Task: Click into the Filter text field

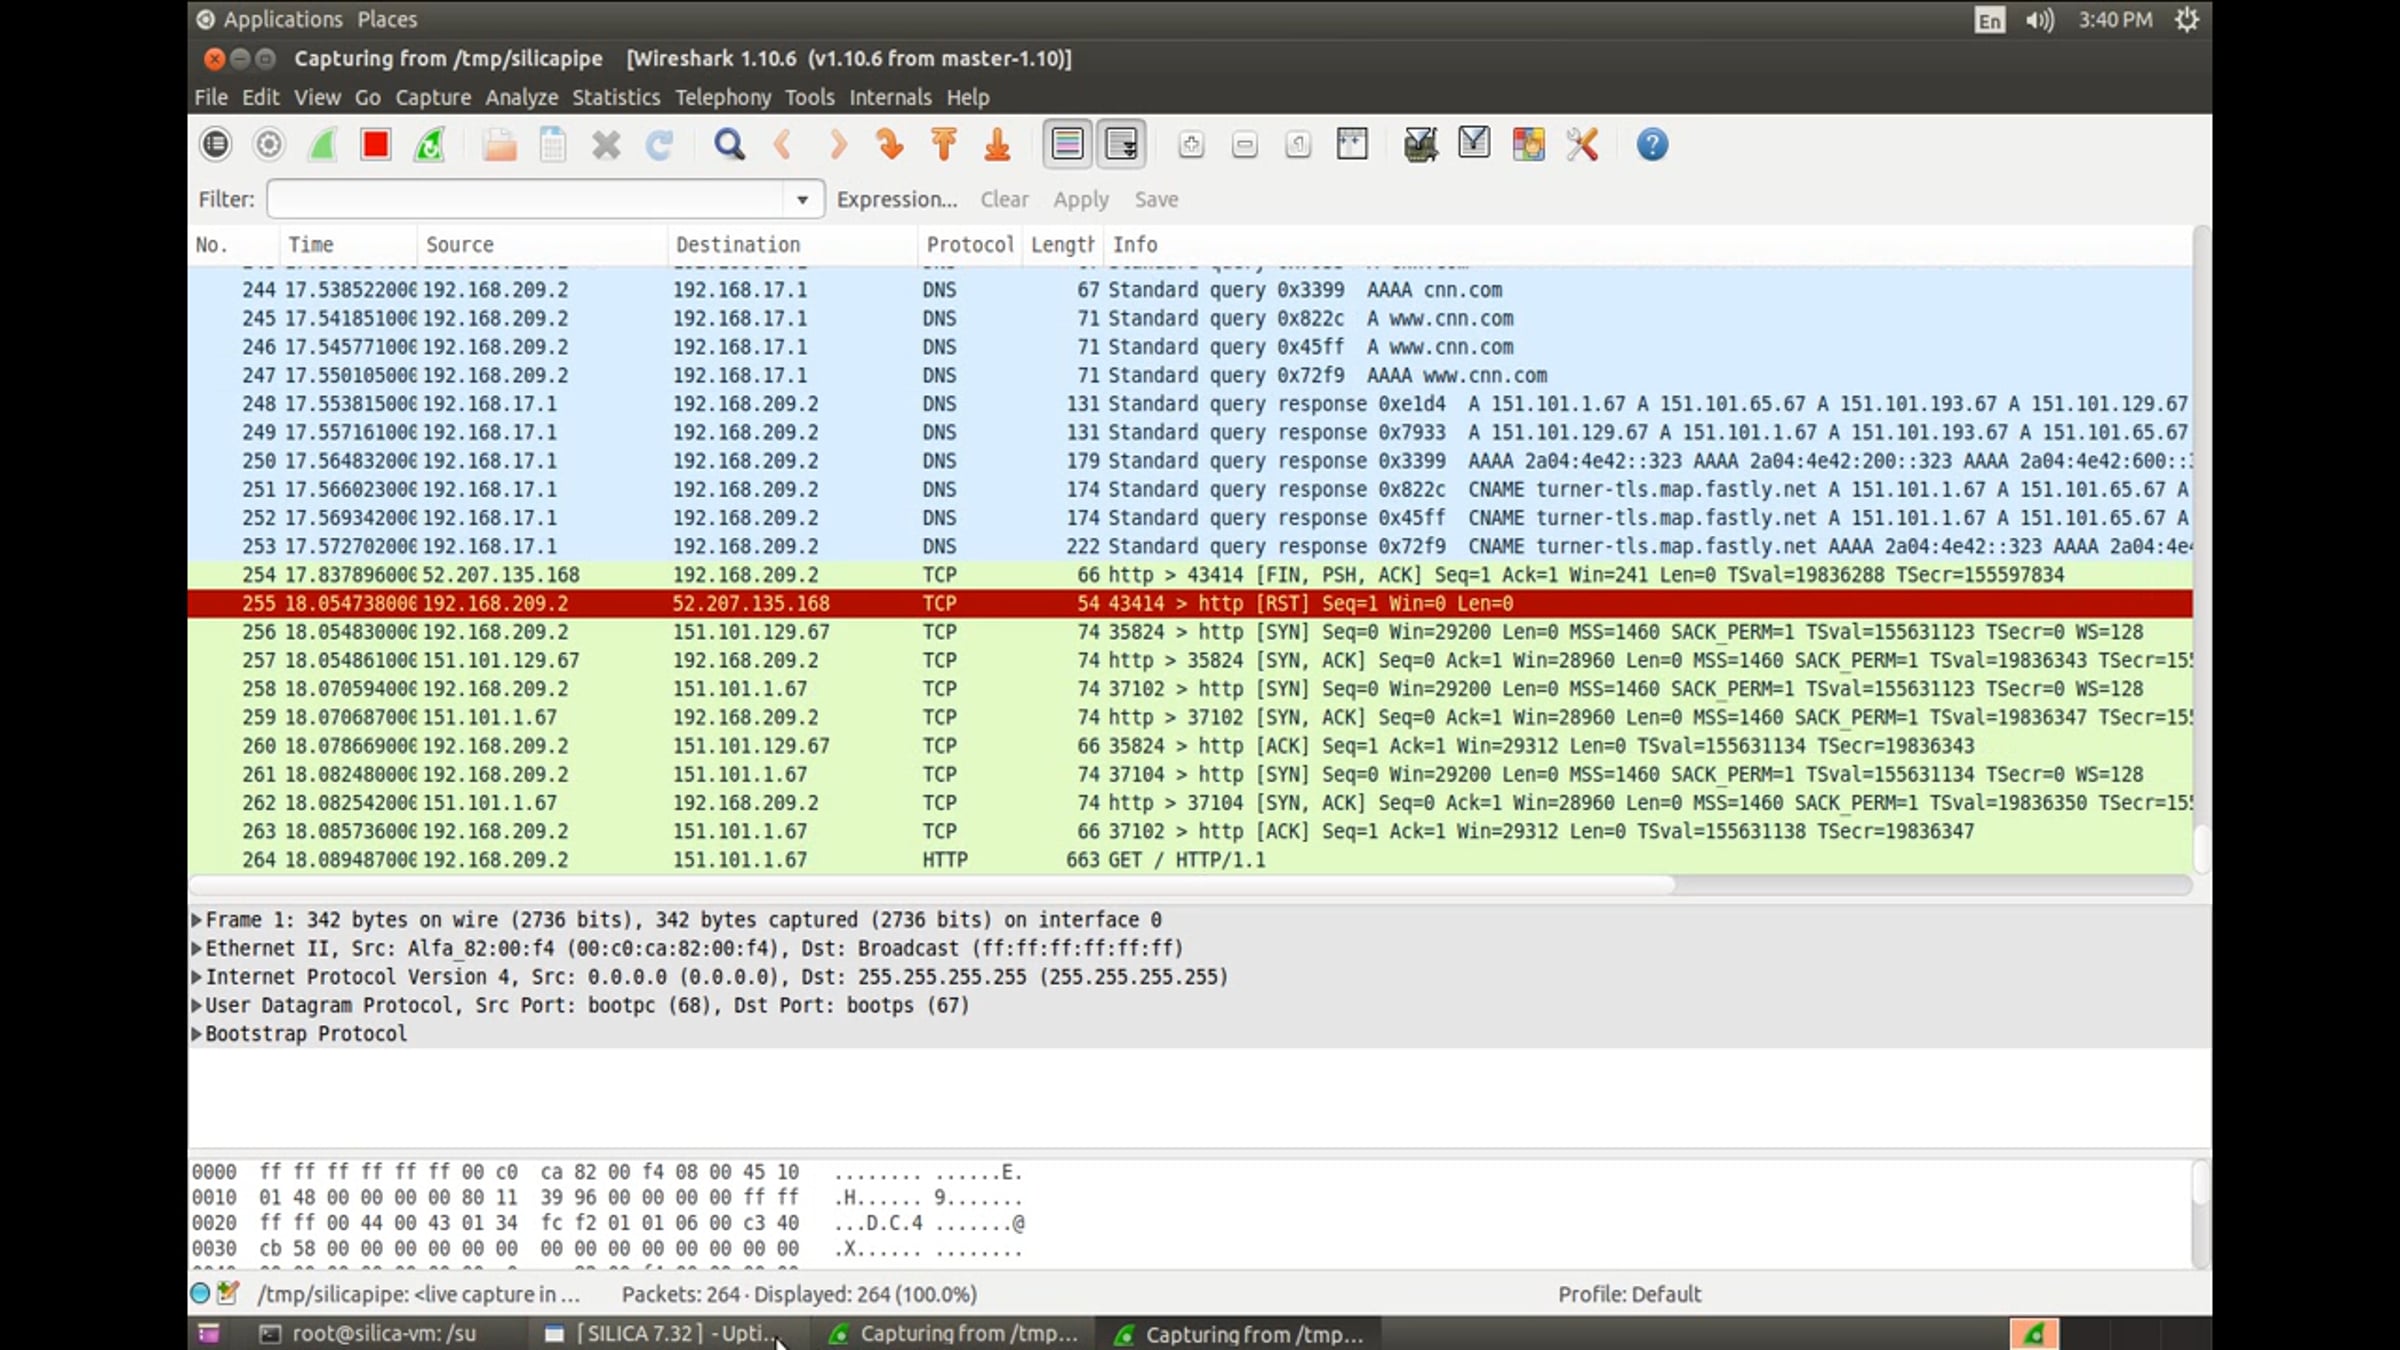Action: (525, 200)
